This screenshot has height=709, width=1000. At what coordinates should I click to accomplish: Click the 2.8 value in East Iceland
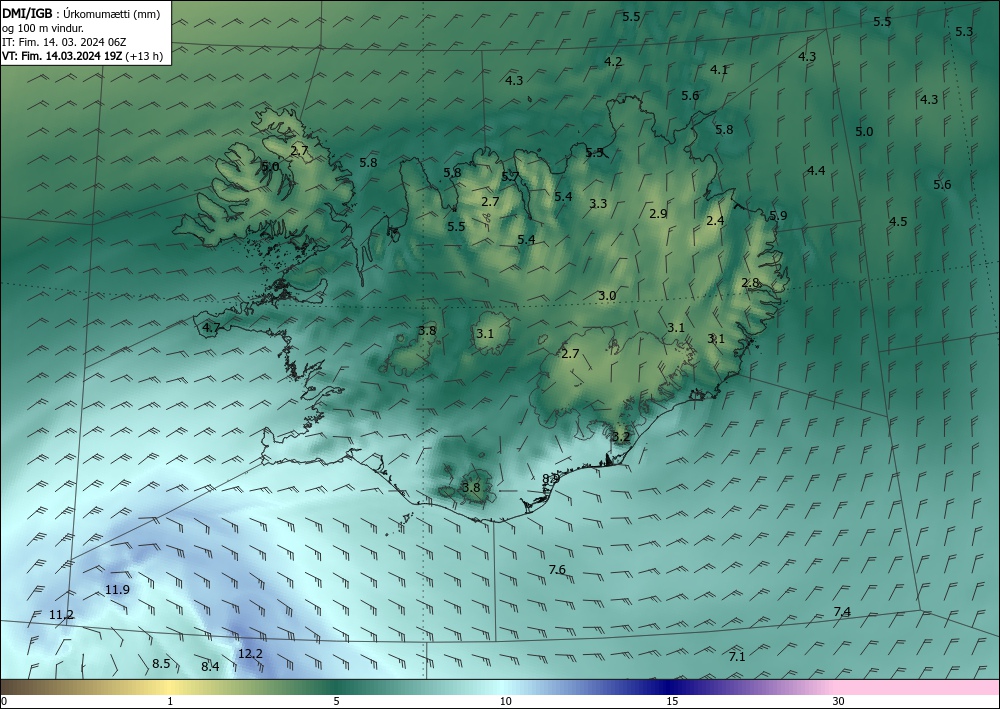click(751, 282)
